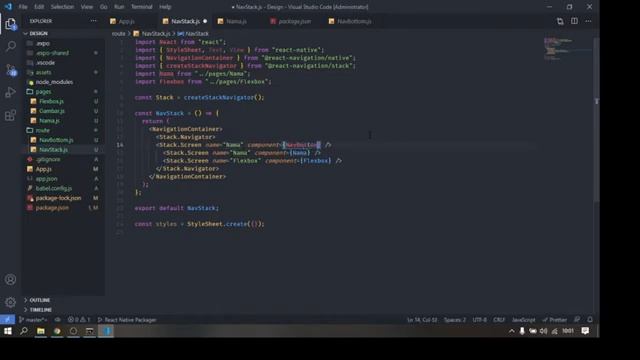Expand the .expo-shared folder

point(52,53)
